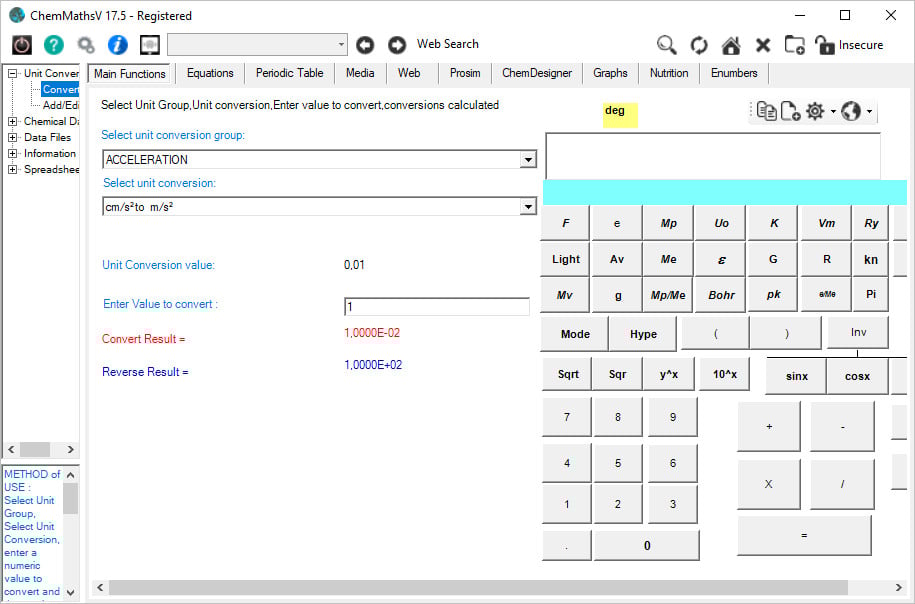Click the blue information icon
The height and width of the screenshot is (604, 915).
click(118, 45)
